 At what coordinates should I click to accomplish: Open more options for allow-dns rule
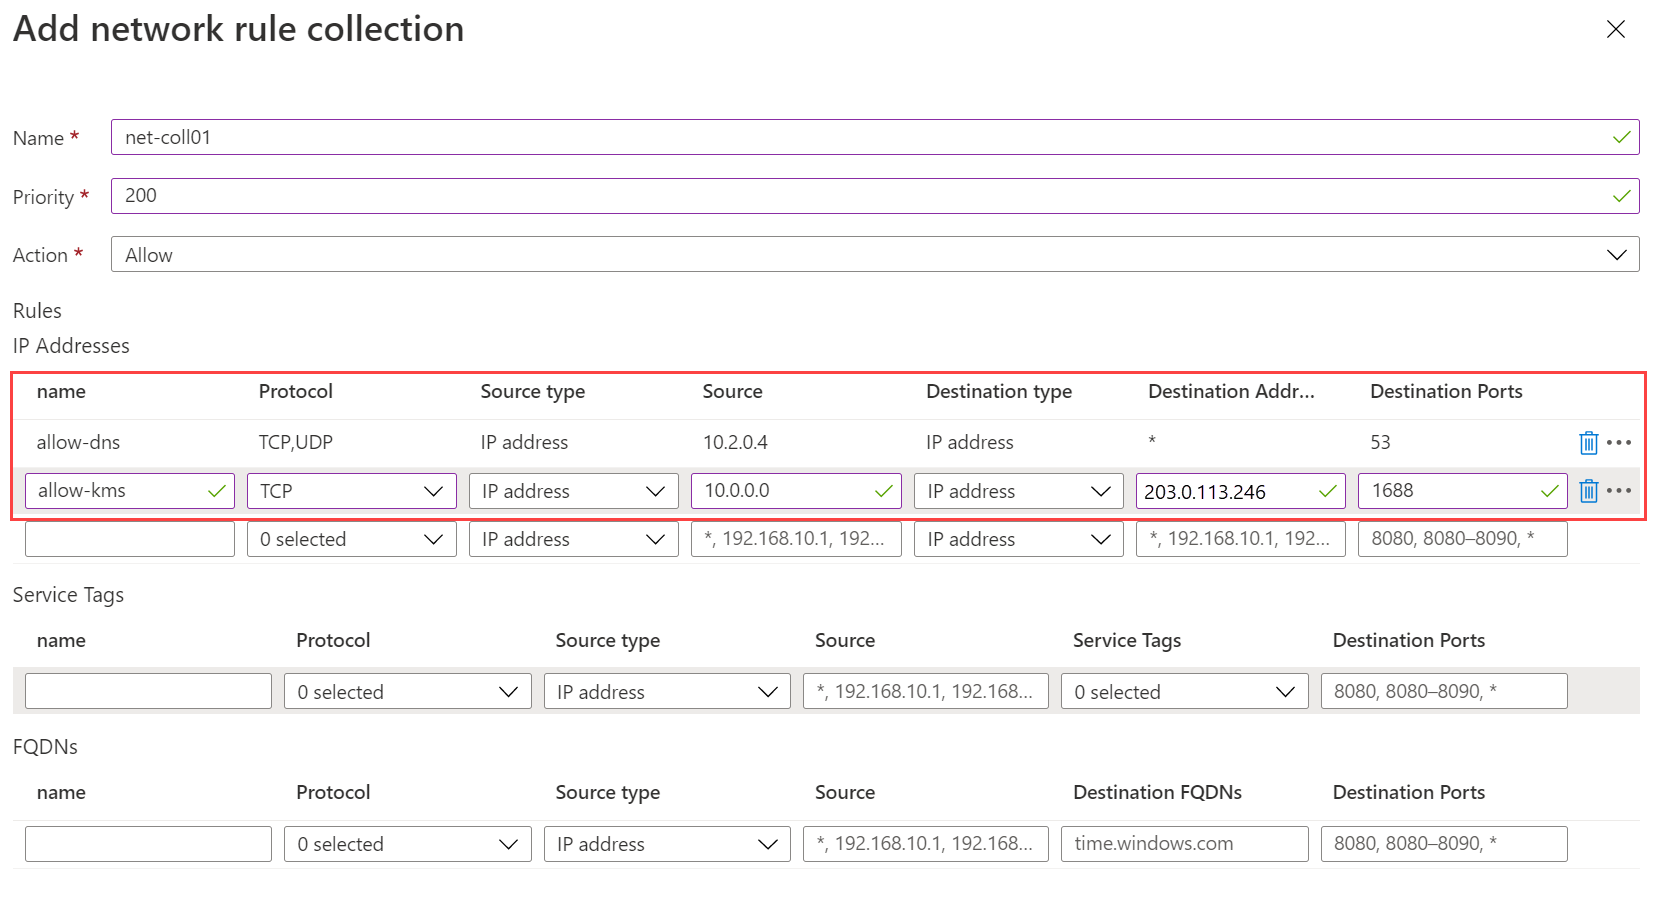coord(1619,443)
